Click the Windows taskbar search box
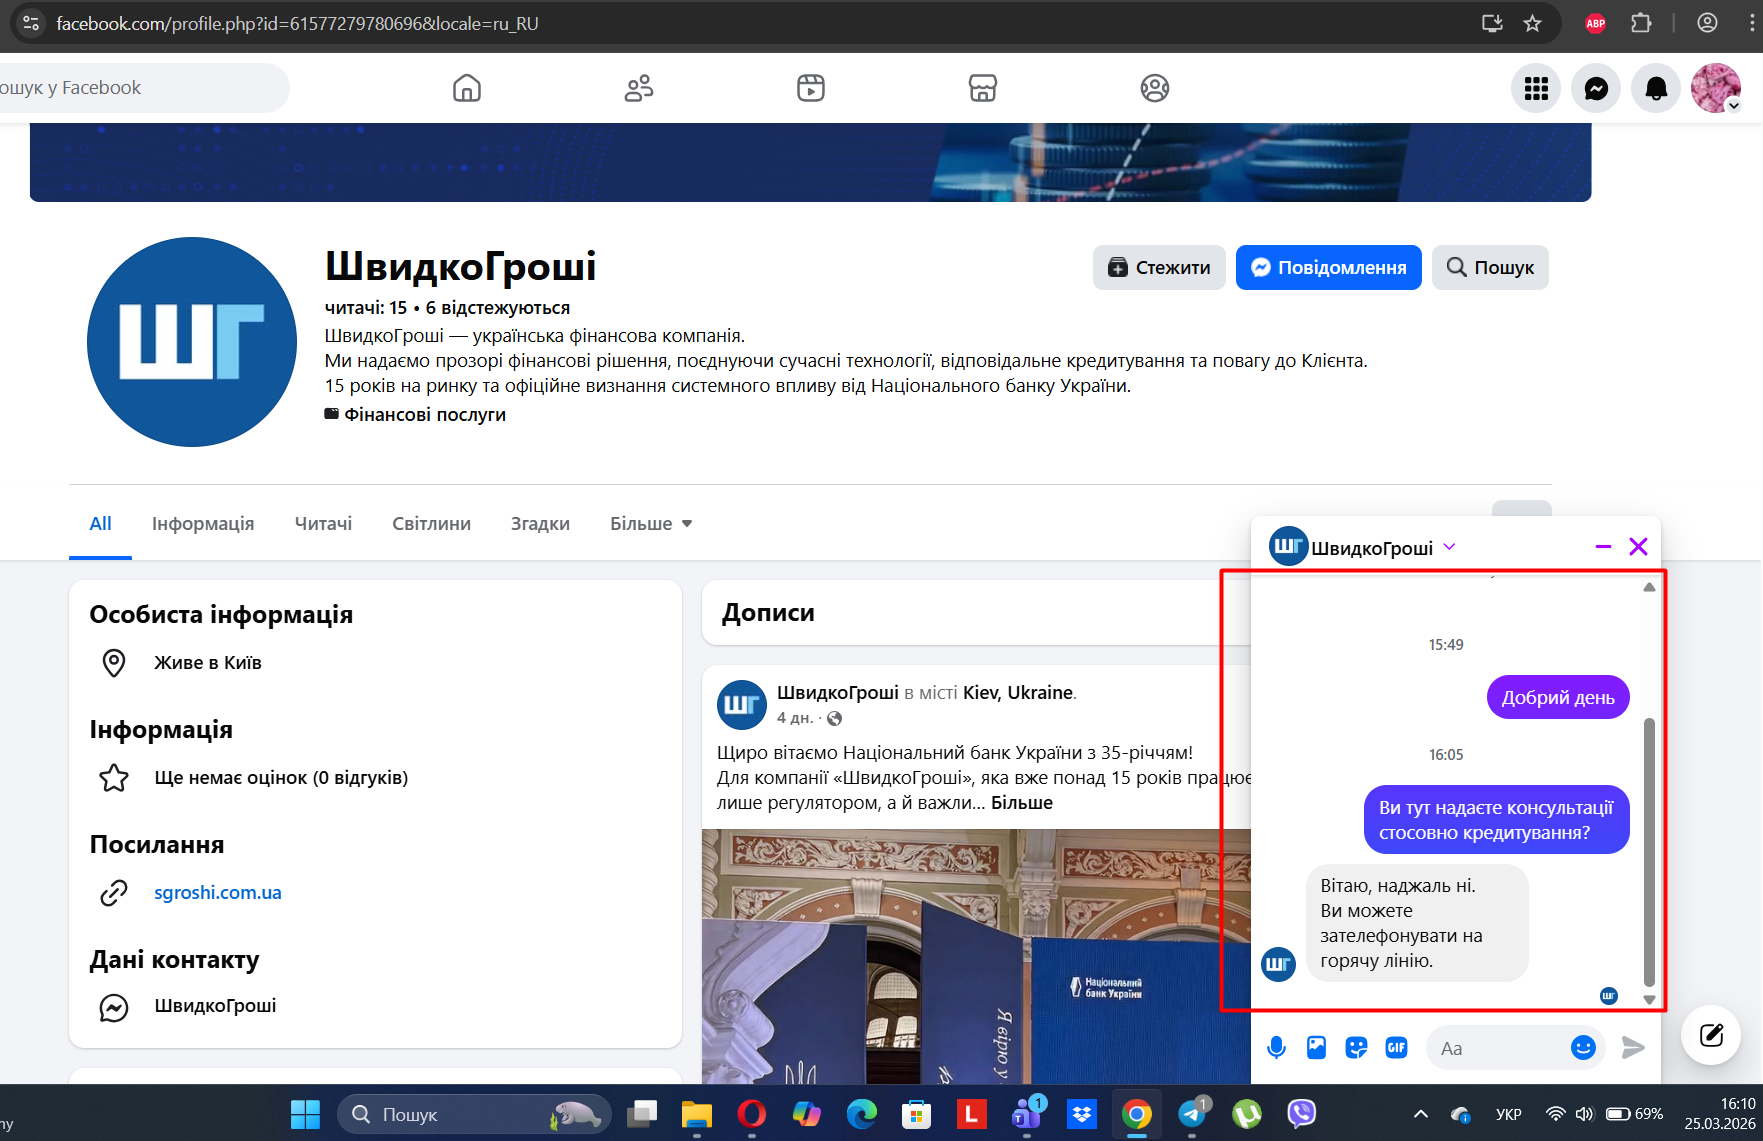 coord(474,1114)
